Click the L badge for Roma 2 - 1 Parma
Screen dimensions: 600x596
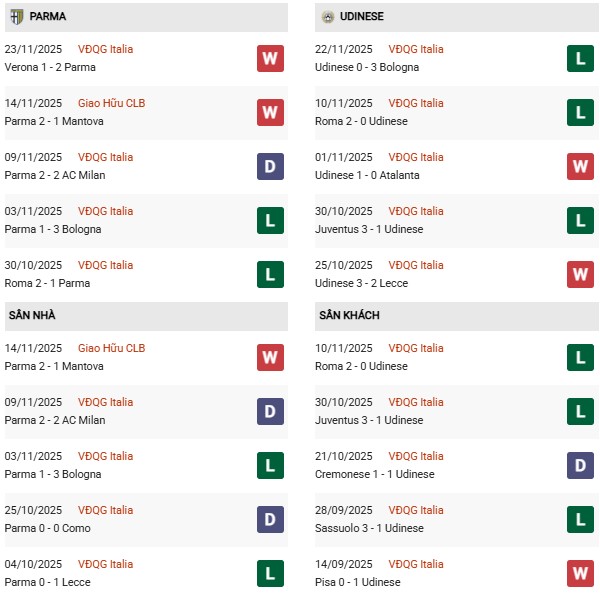click(270, 274)
